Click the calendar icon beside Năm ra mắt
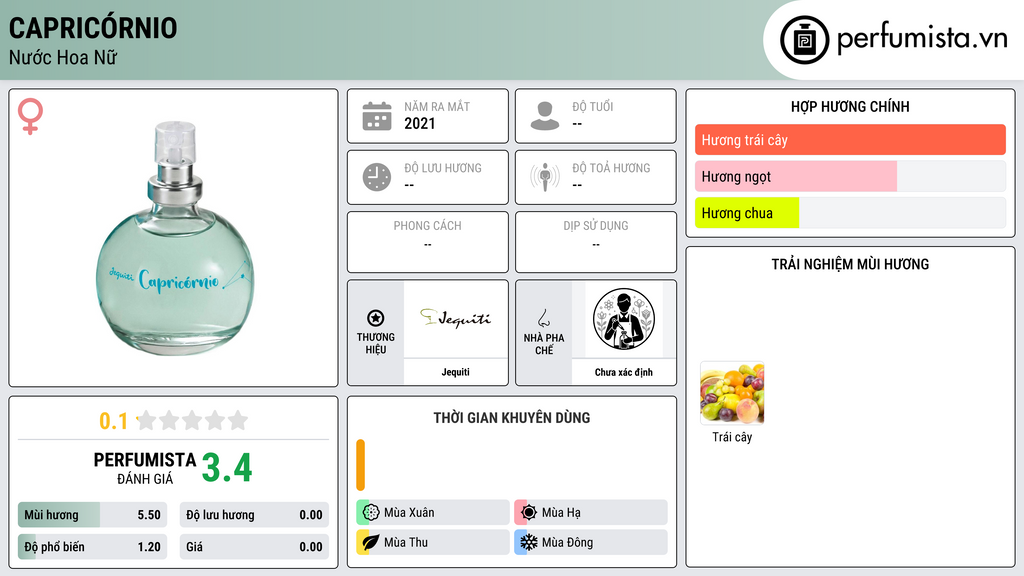 point(377,116)
